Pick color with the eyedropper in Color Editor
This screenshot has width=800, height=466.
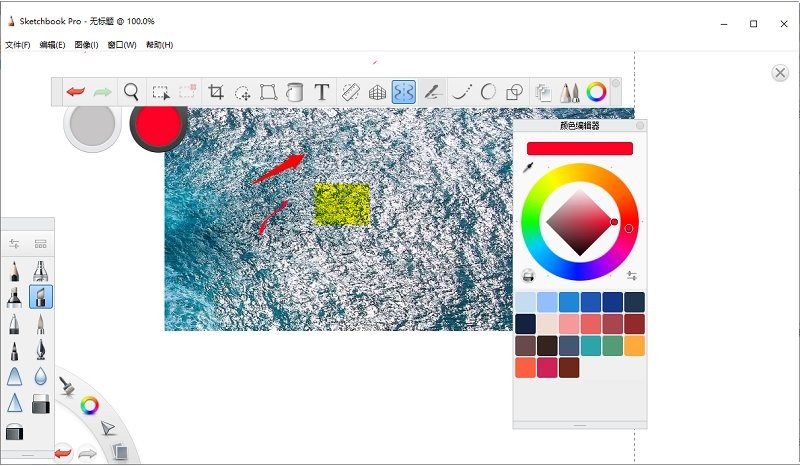(528, 167)
